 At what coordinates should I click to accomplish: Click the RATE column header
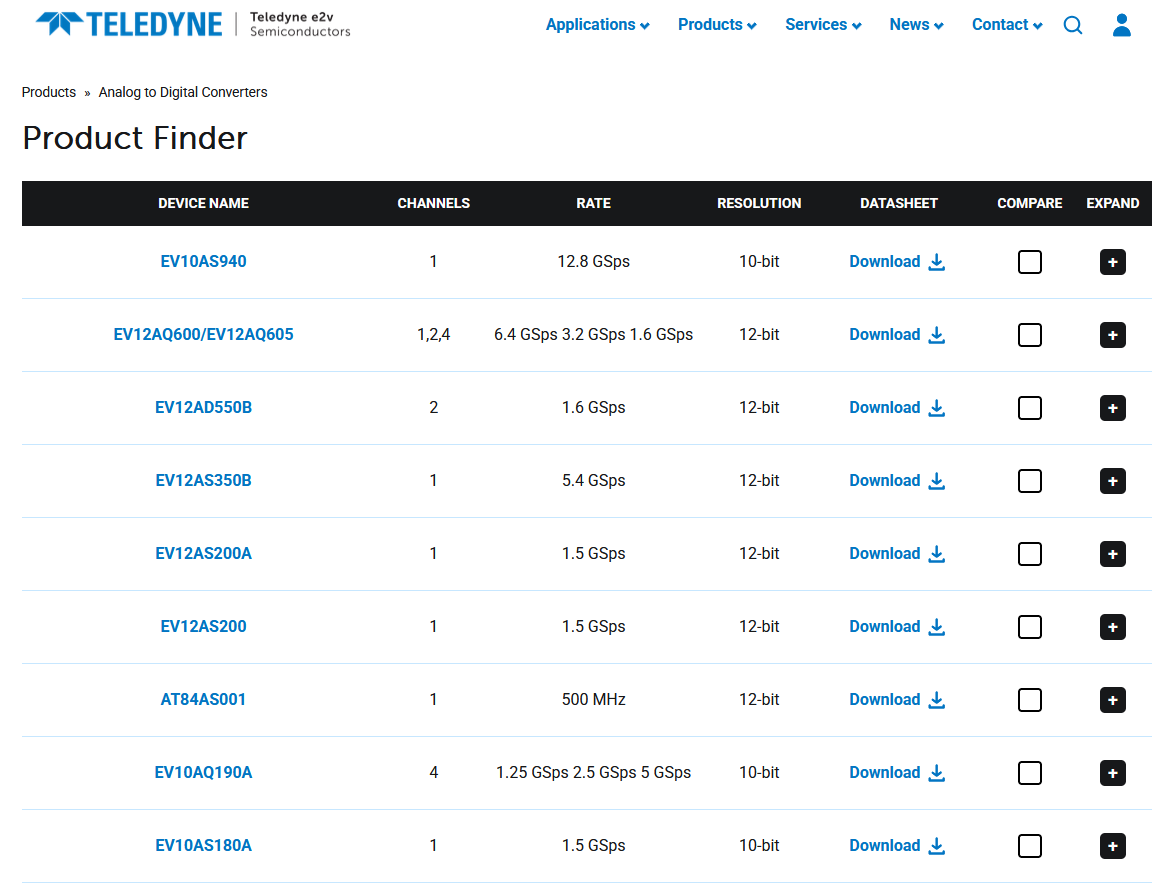594,203
